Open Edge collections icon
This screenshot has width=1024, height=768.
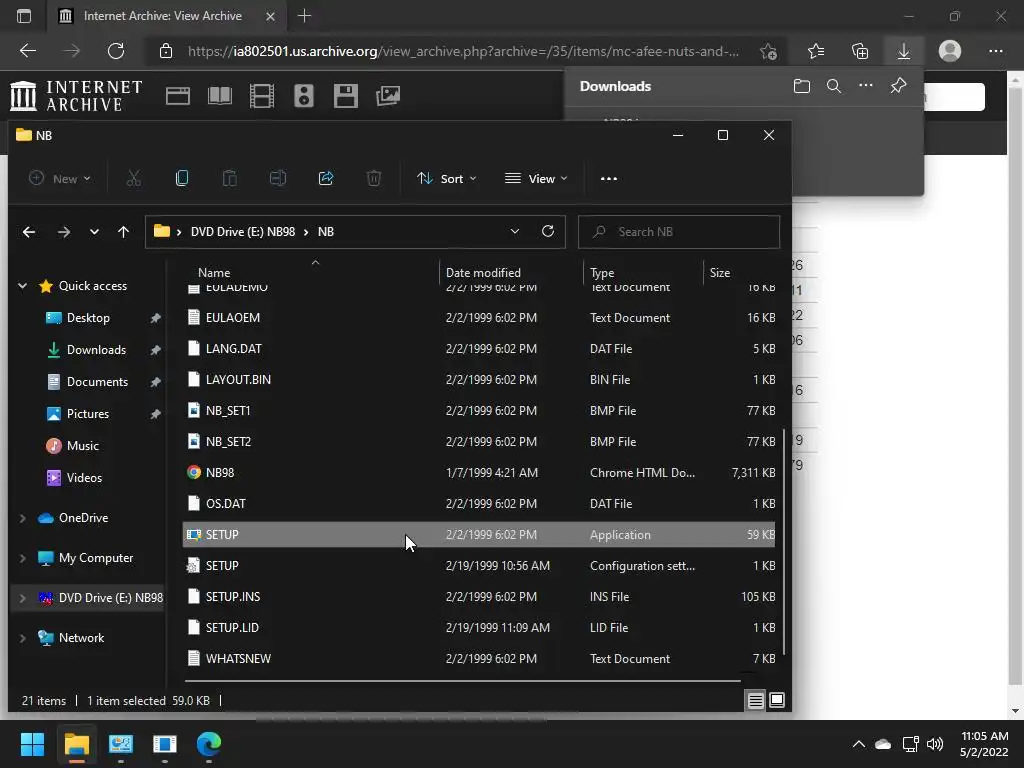point(860,51)
